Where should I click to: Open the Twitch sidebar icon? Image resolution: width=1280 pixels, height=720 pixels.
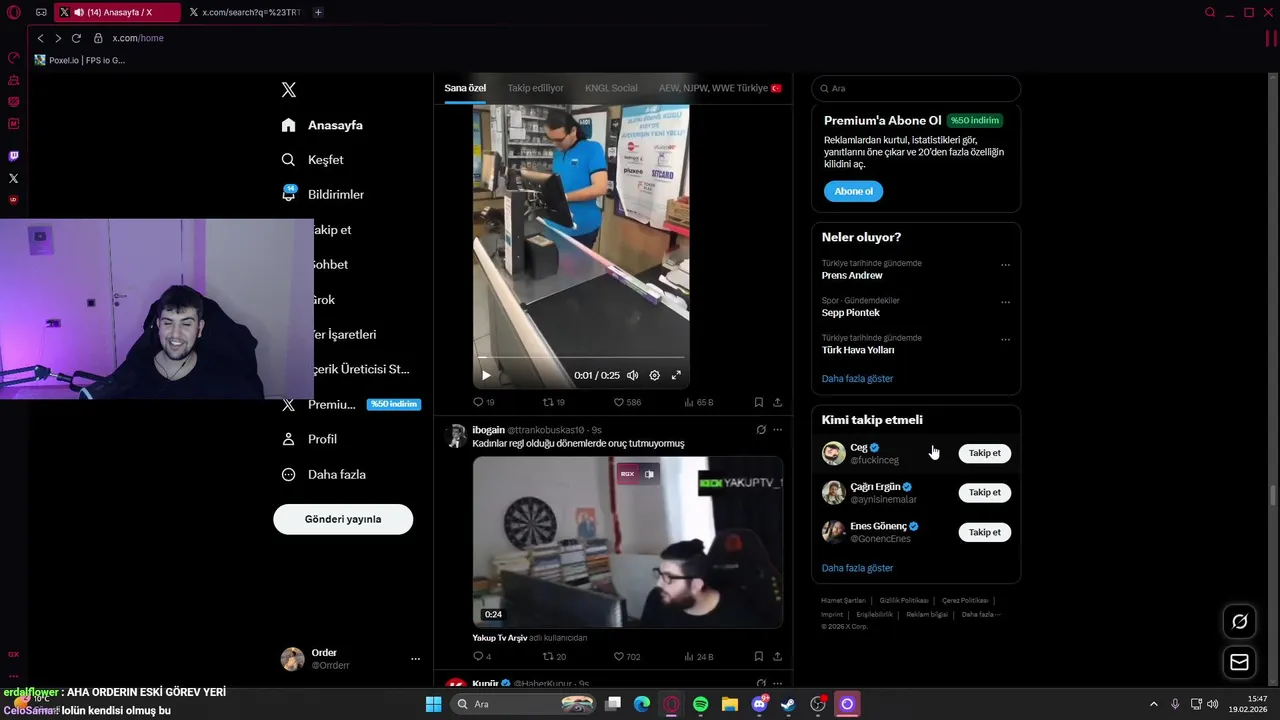coord(13,156)
